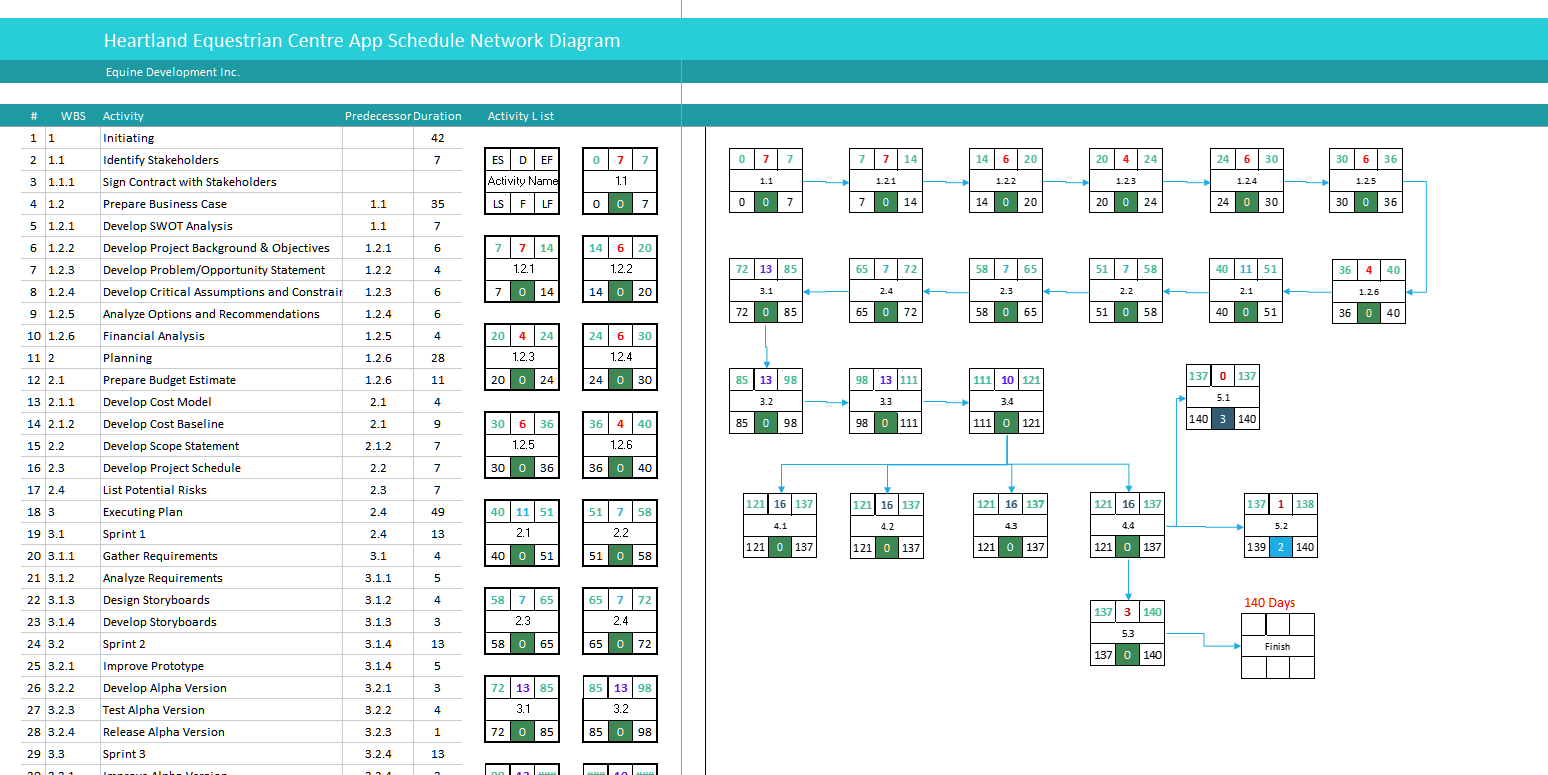Screen dimensions: 1548x775
Task: Click duration value 49 for Executing Plan
Action: click(x=437, y=512)
